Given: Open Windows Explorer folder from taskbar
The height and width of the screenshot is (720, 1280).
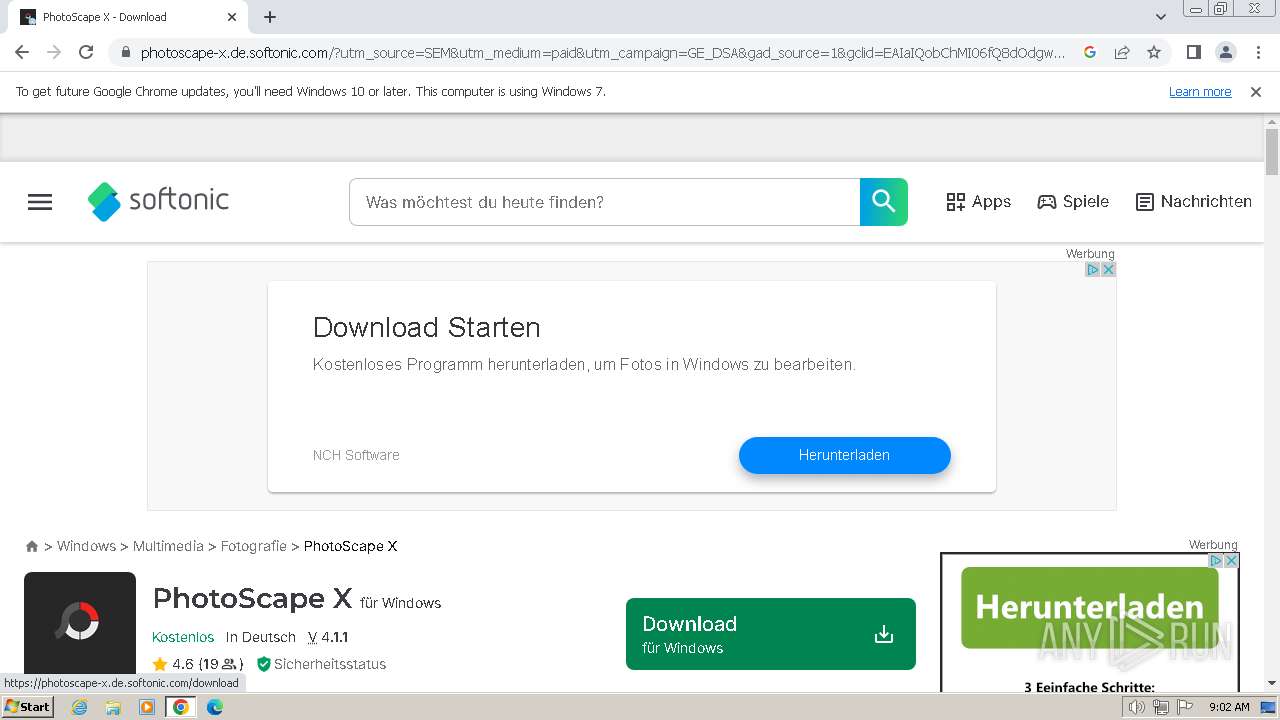Looking at the screenshot, I should [x=113, y=707].
